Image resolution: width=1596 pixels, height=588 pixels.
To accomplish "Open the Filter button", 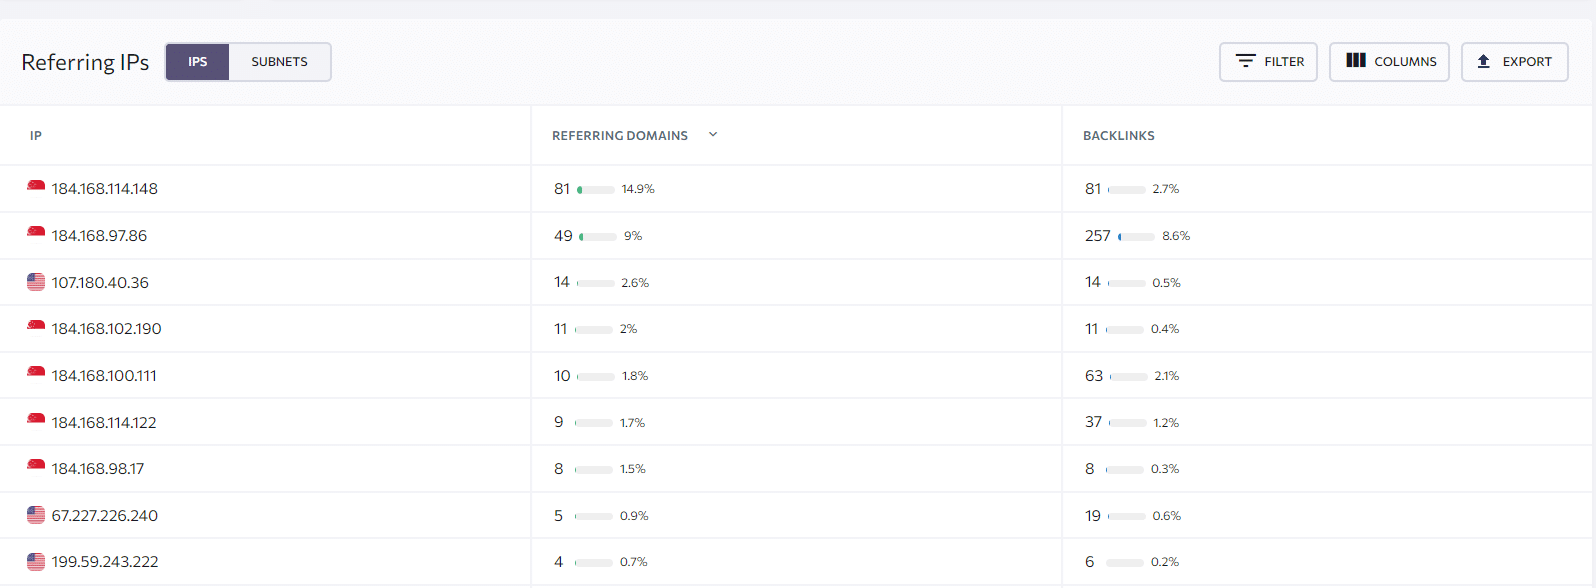I will 1268,62.
